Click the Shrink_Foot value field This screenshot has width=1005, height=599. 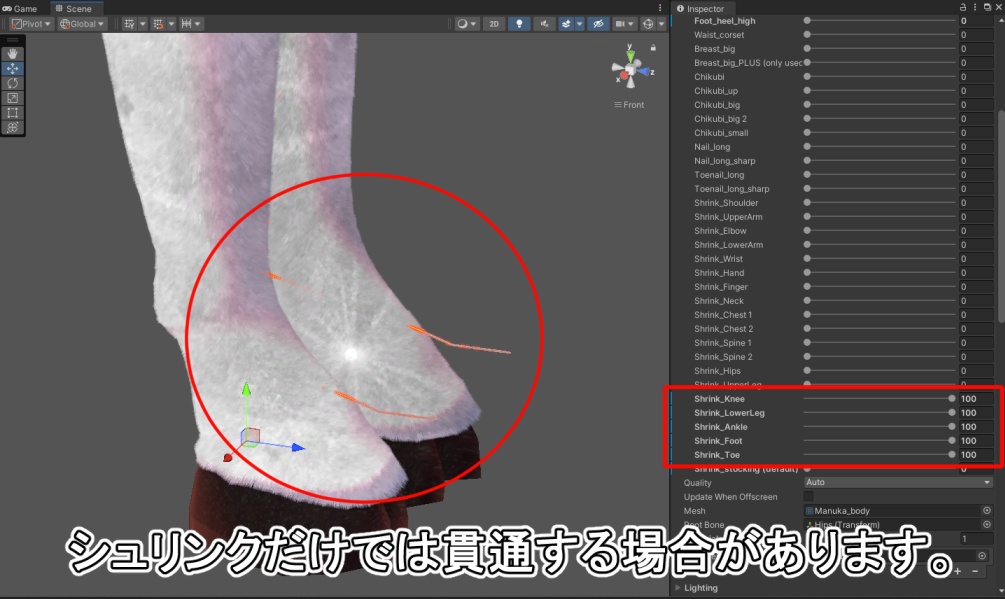coord(976,441)
